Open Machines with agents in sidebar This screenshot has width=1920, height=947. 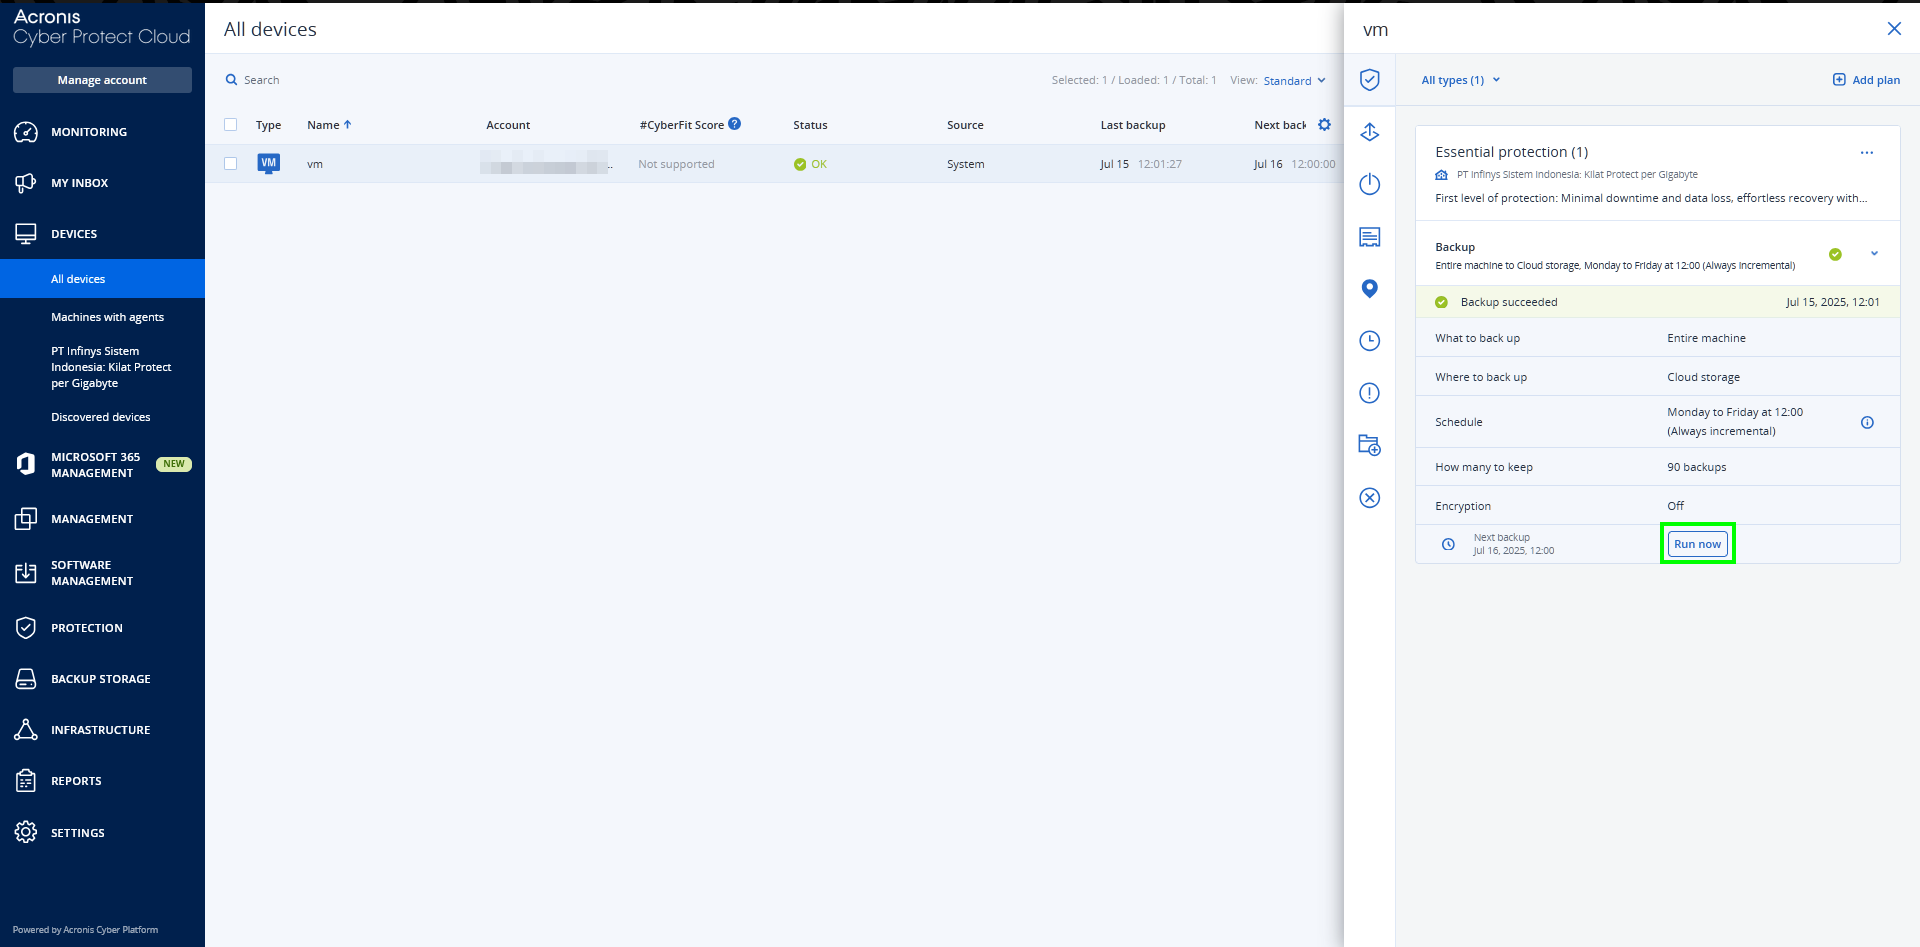pos(107,317)
